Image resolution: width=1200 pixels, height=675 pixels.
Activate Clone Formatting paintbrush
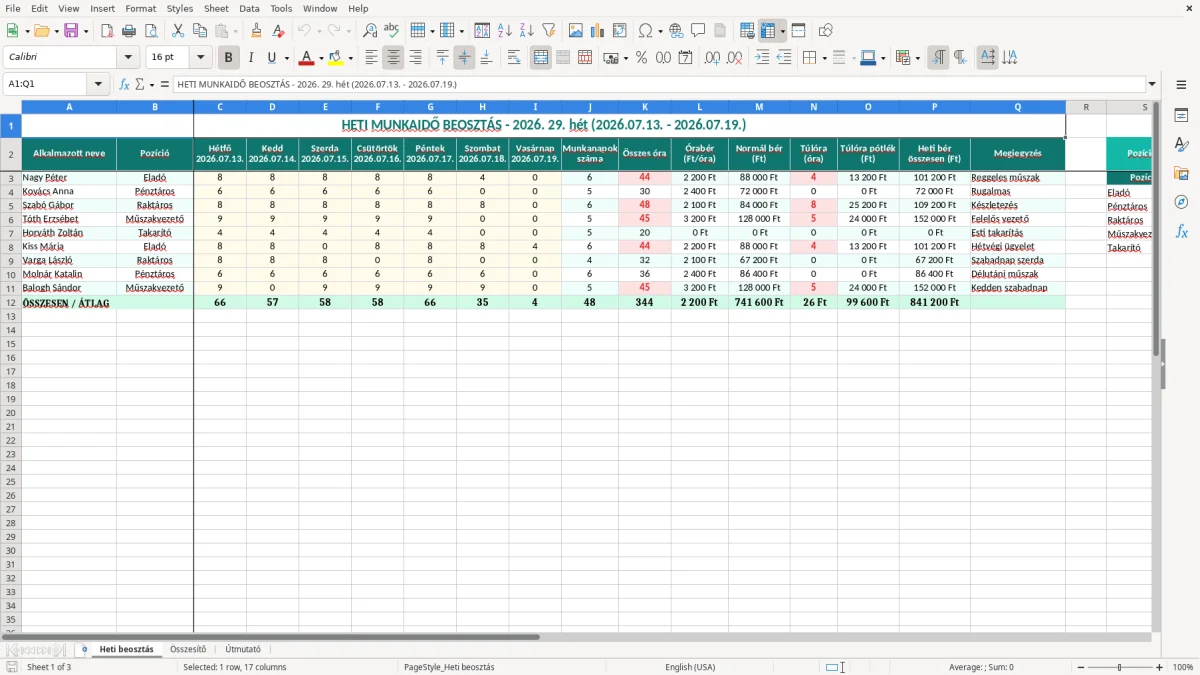pyautogui.click(x=256, y=31)
